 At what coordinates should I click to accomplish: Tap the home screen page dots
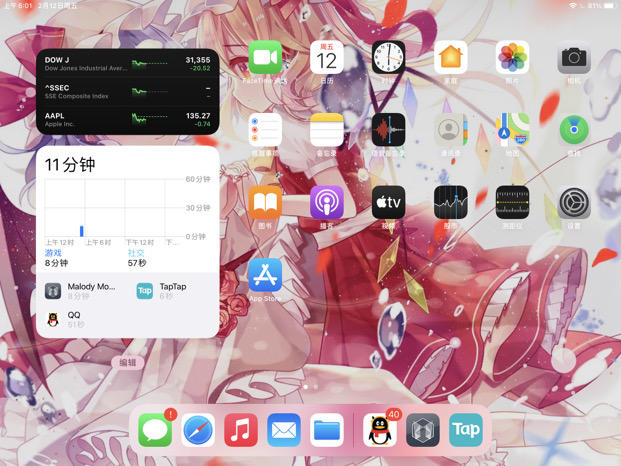[310, 386]
